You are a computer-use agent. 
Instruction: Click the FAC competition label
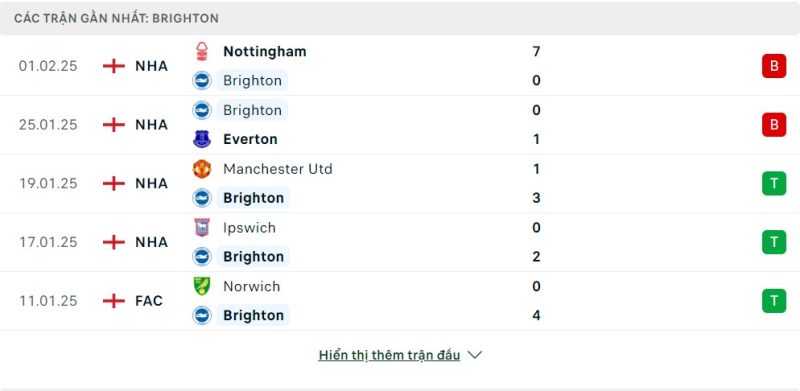coord(149,301)
